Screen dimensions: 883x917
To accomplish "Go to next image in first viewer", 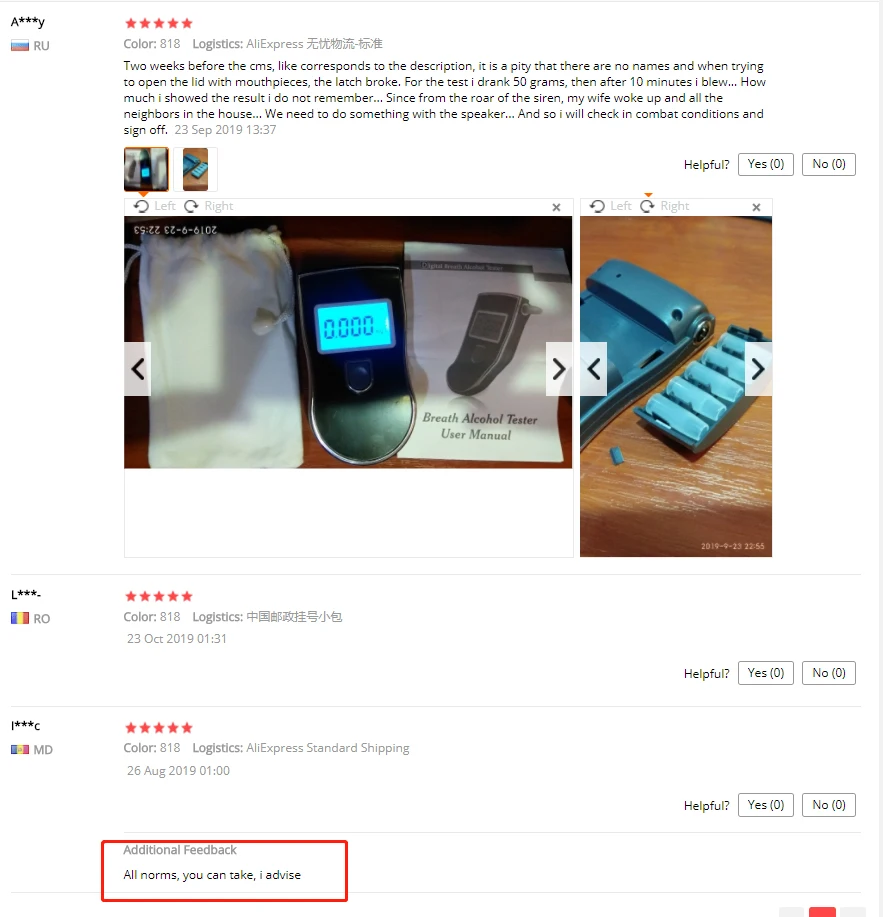I will click(559, 369).
